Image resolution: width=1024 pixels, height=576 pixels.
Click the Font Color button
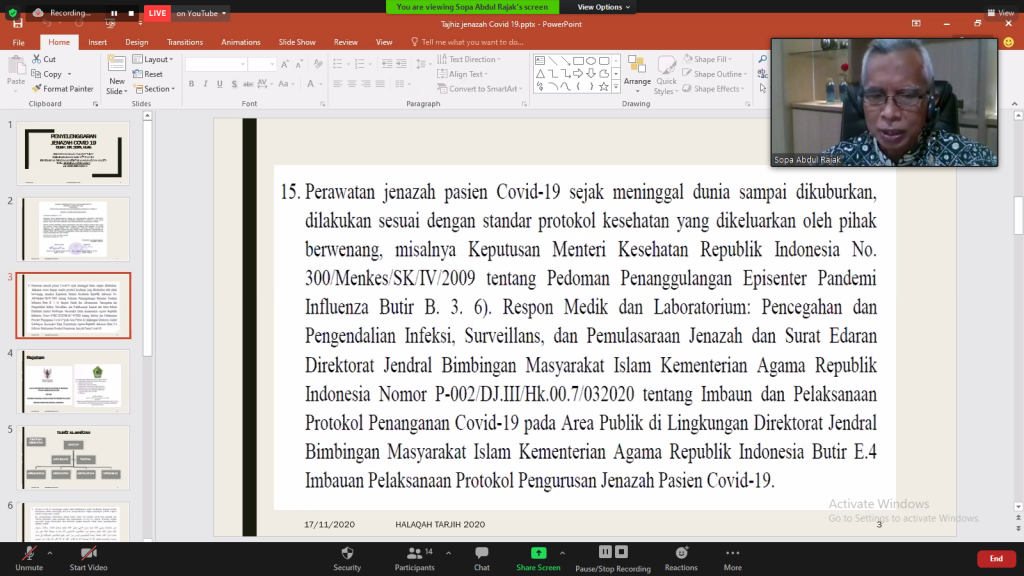tap(312, 84)
